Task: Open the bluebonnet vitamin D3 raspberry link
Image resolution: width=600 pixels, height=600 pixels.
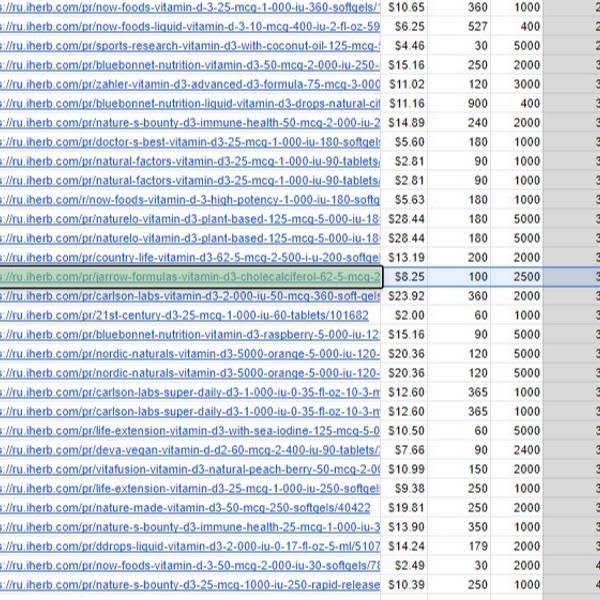Action: (x=190, y=334)
